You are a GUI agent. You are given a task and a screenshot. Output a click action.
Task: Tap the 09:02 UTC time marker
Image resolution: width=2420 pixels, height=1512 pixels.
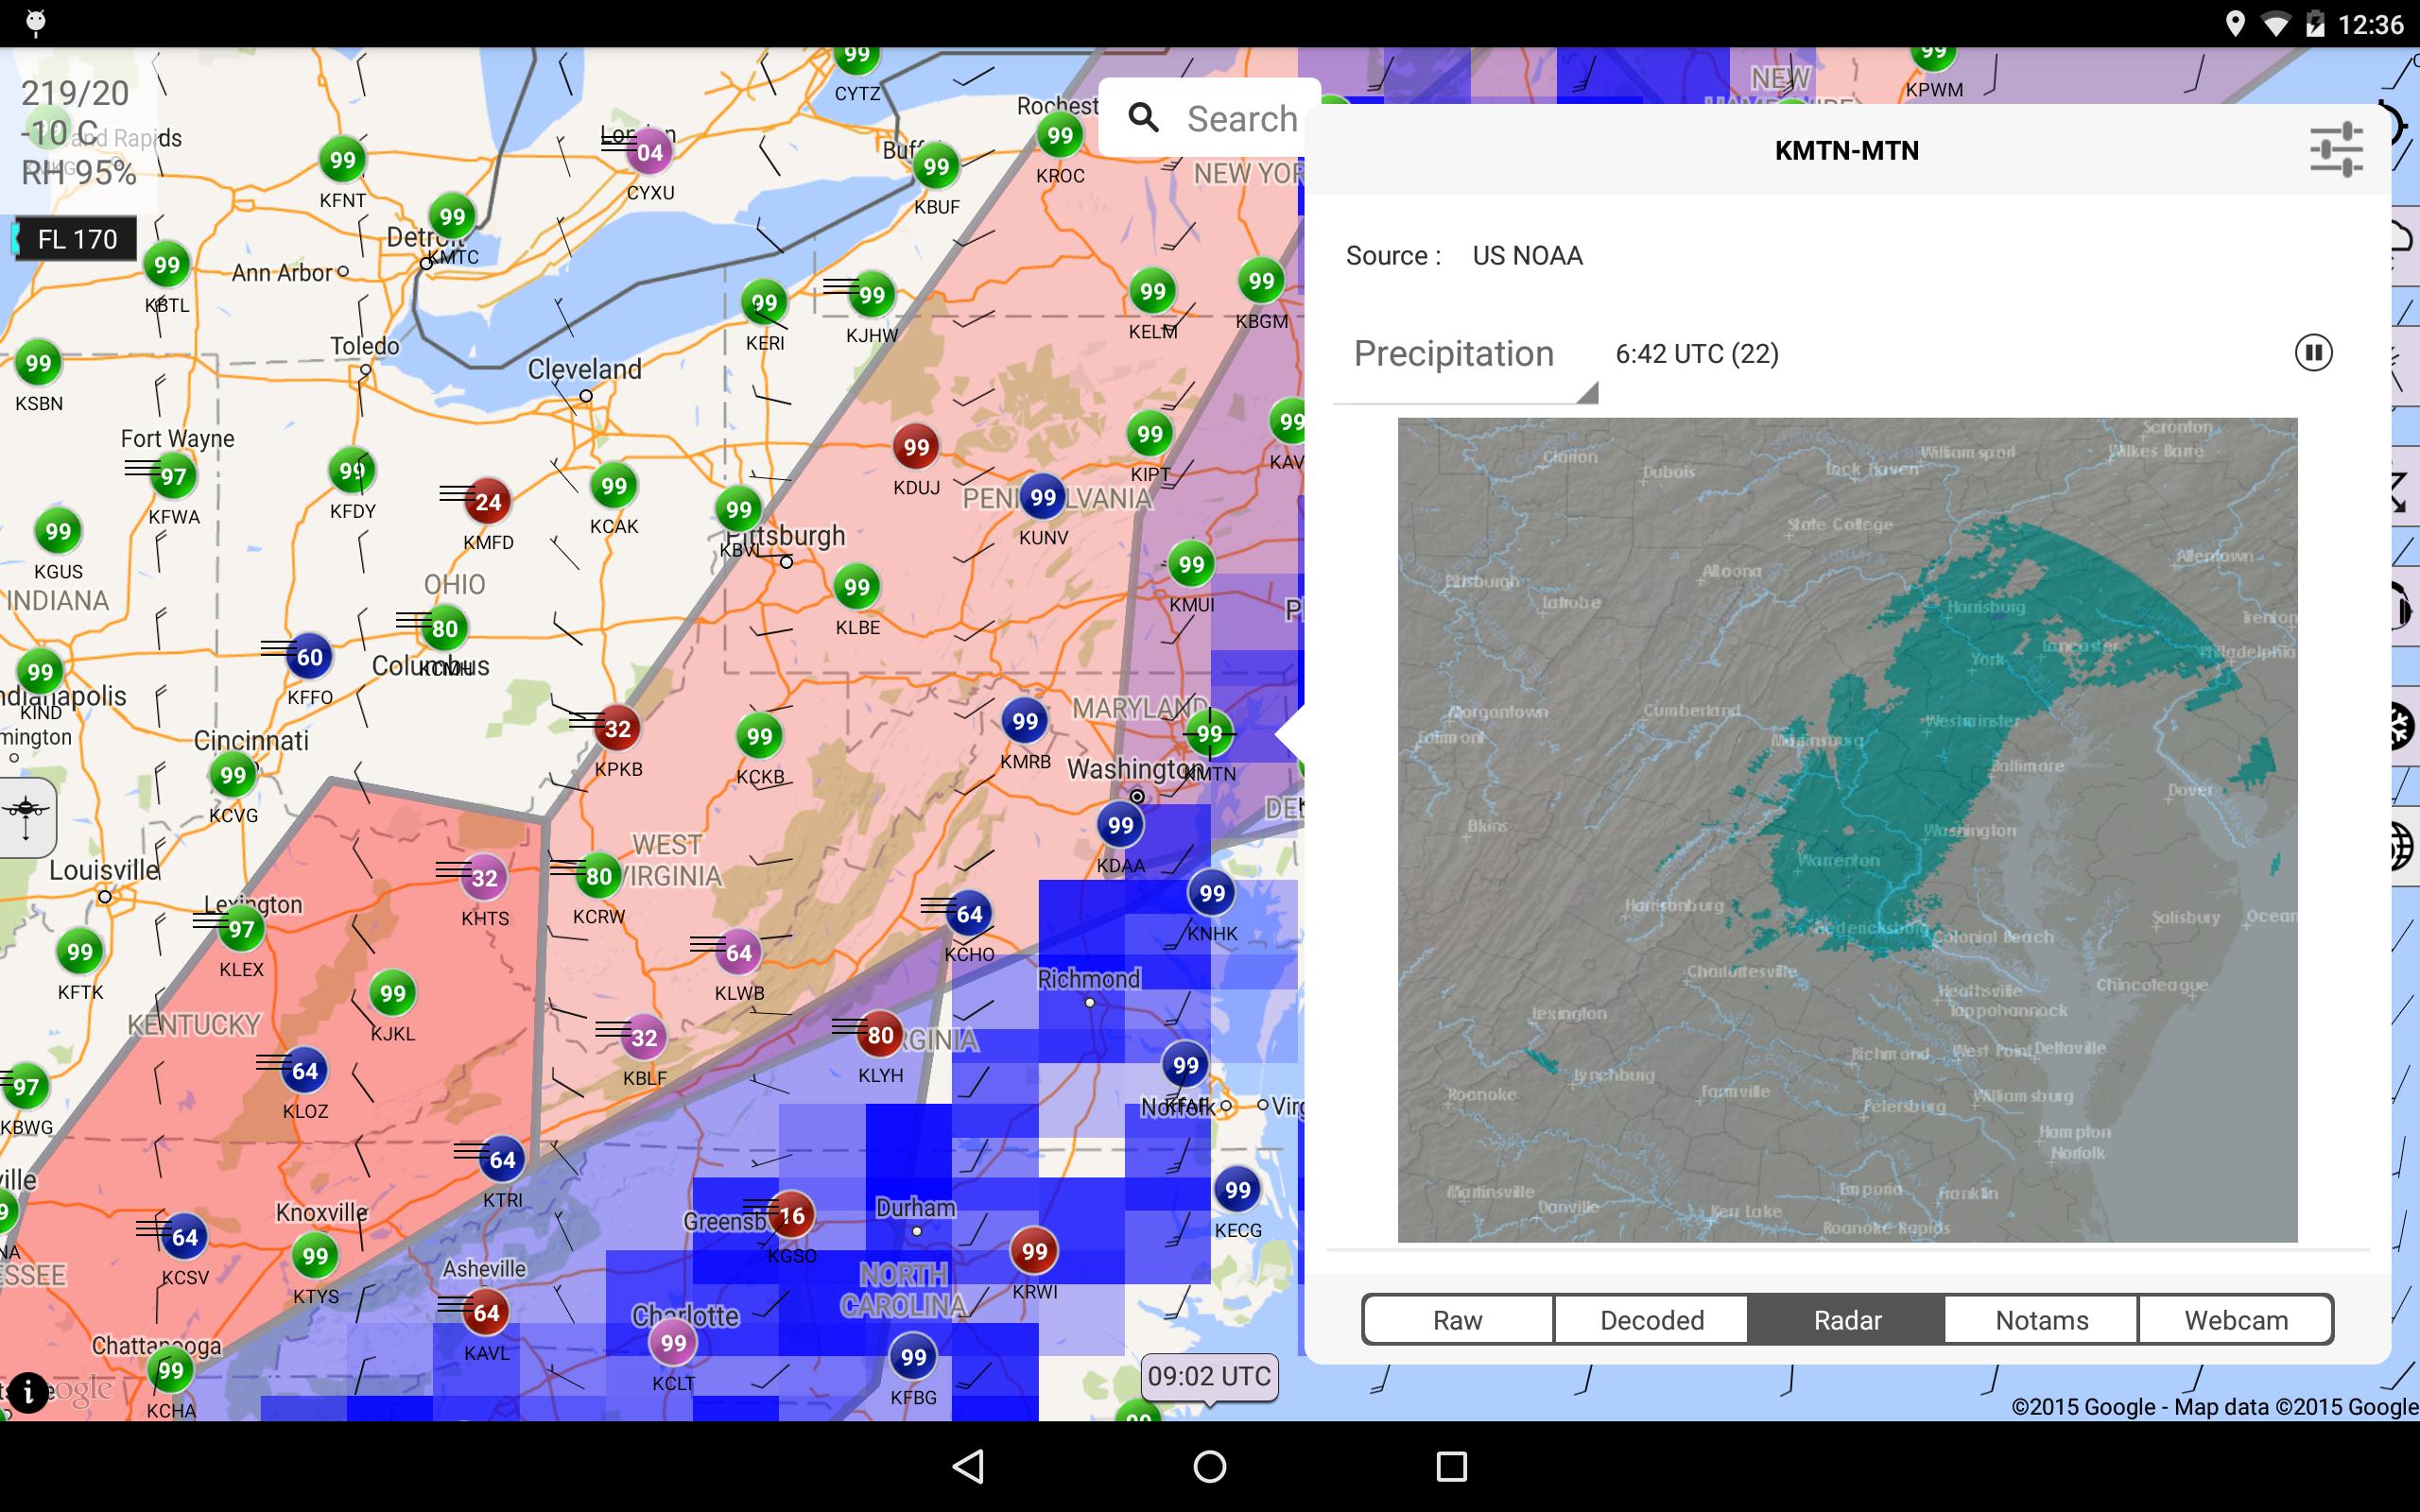pyautogui.click(x=1209, y=1377)
